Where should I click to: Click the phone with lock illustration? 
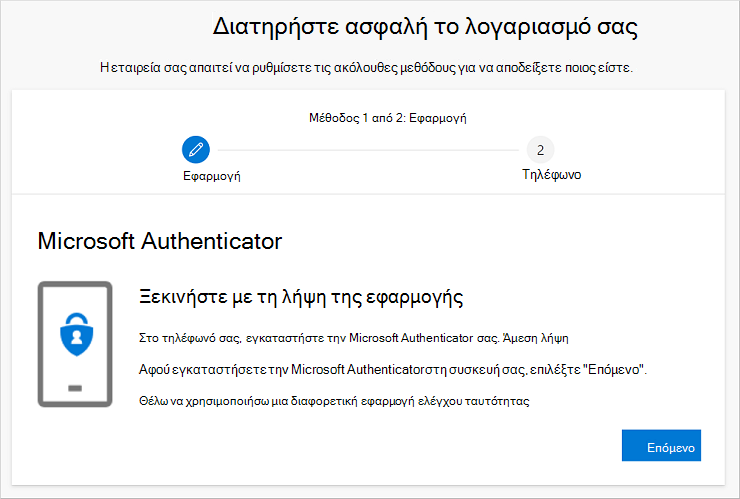click(x=75, y=344)
